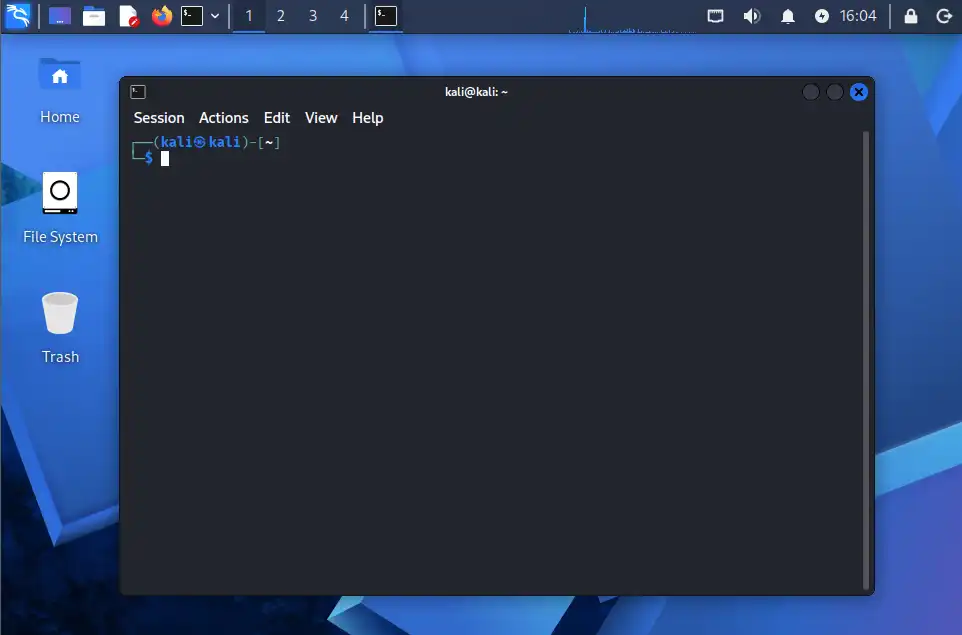Click the log out icon
This screenshot has width=962, height=635.
943,16
